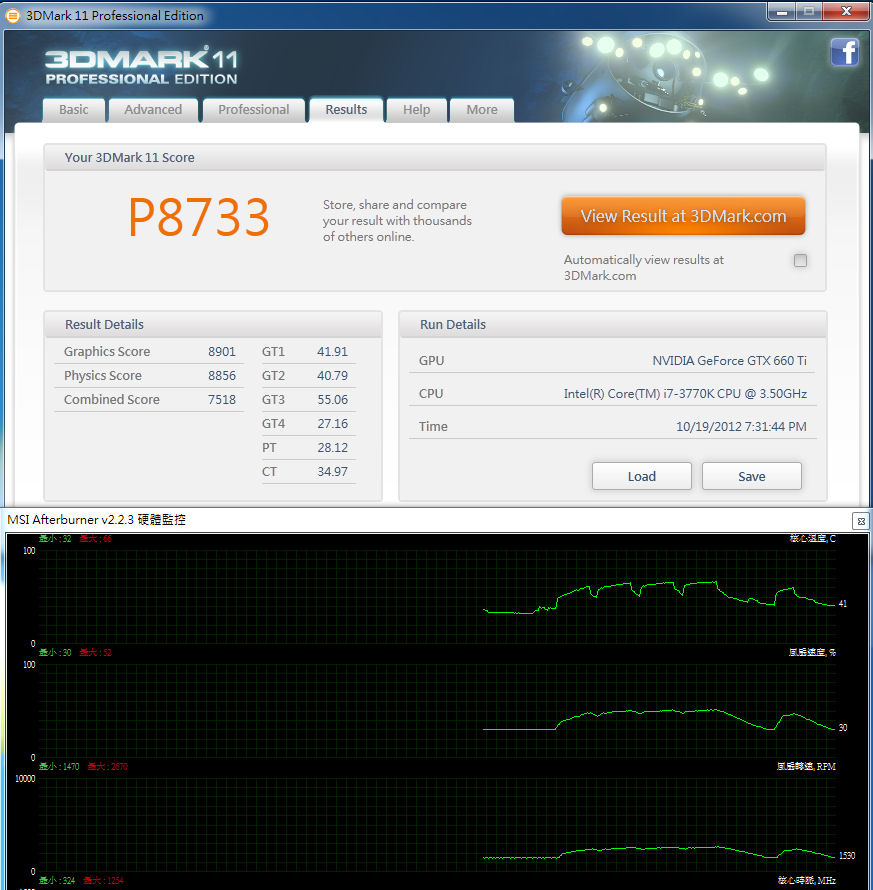Select the Results tab
The image size is (873, 890).
[346, 110]
